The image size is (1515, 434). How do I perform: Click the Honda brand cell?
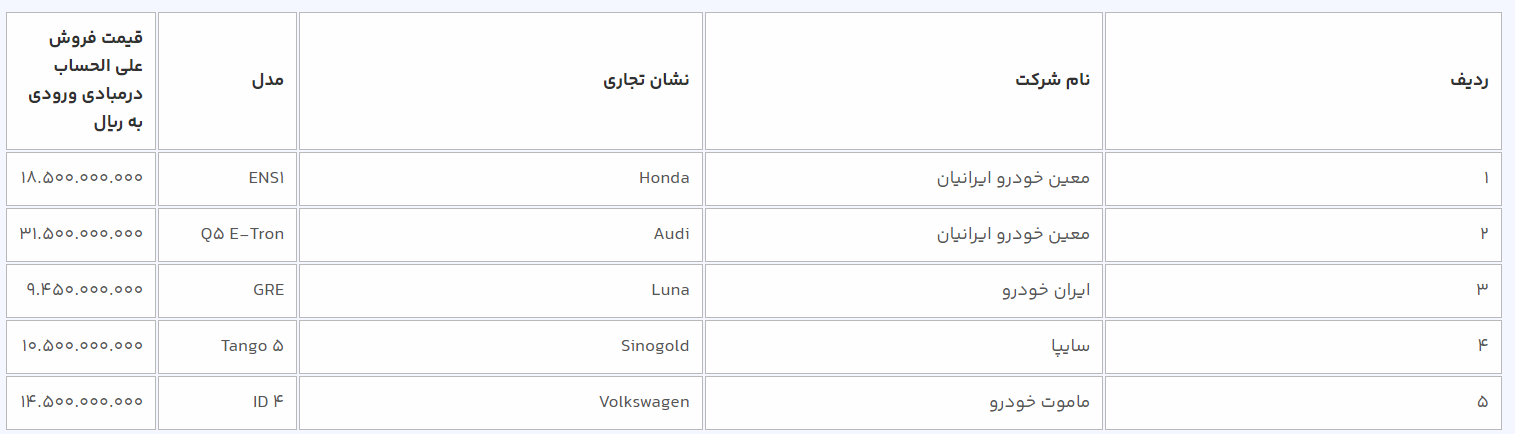click(x=664, y=178)
